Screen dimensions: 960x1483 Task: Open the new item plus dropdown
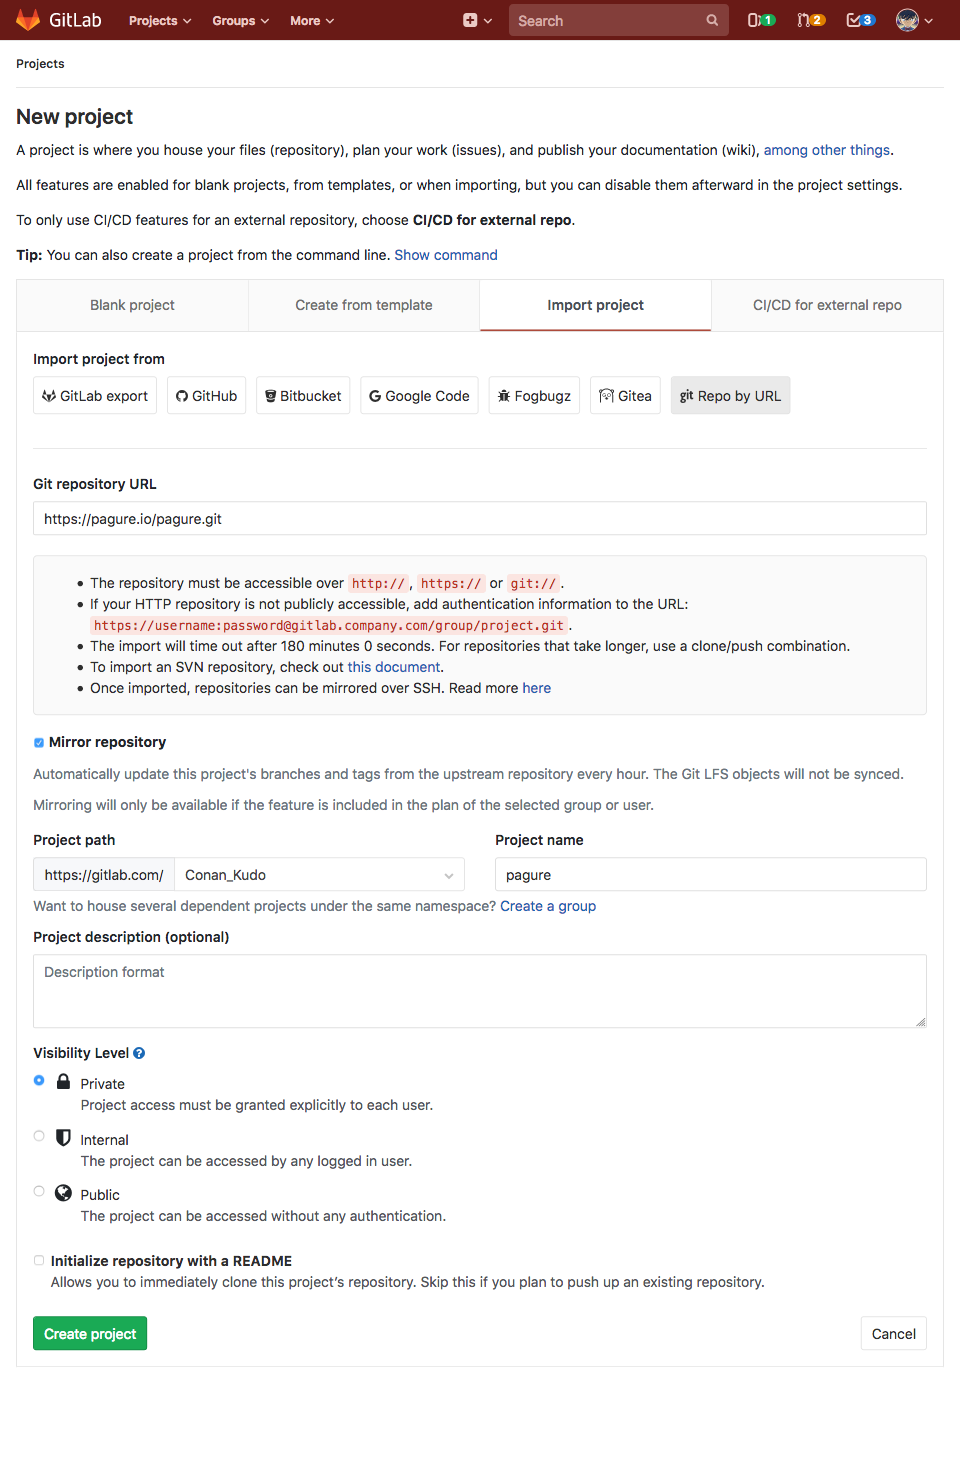[477, 20]
